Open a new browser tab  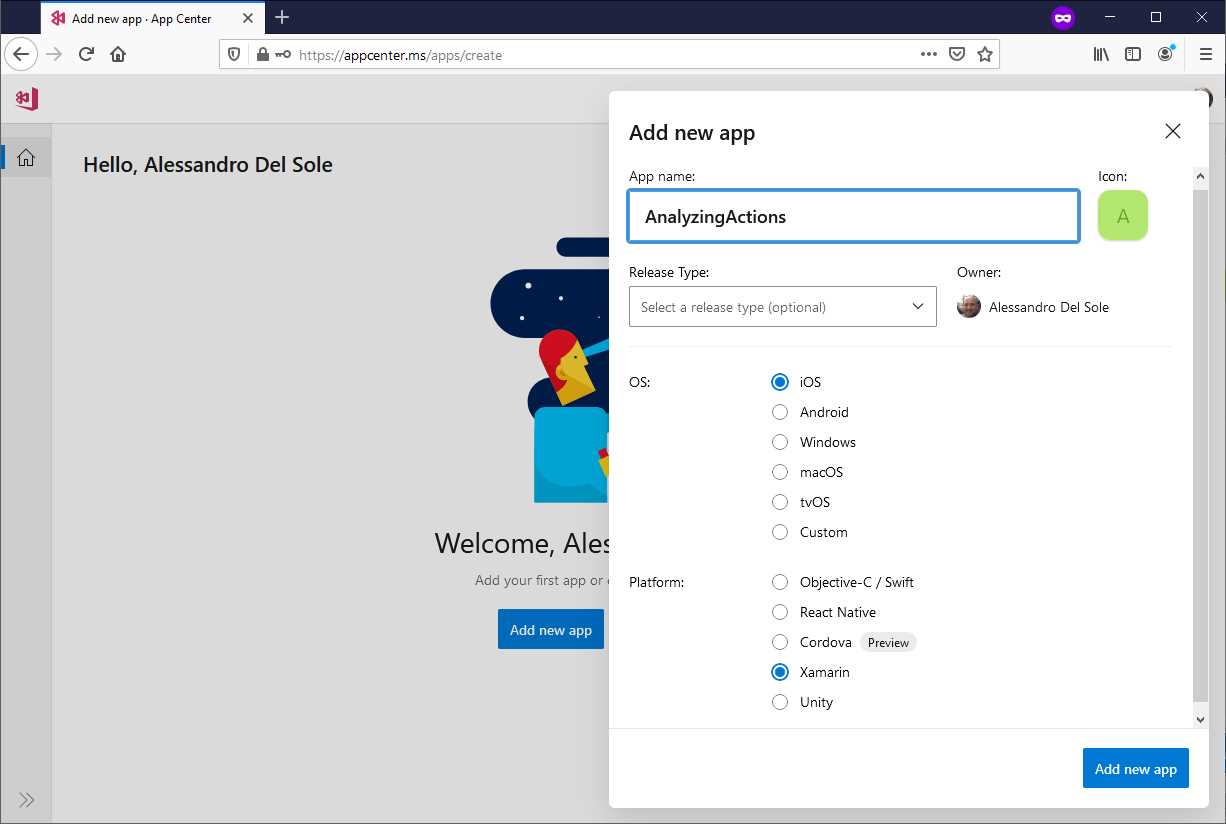click(x=282, y=17)
